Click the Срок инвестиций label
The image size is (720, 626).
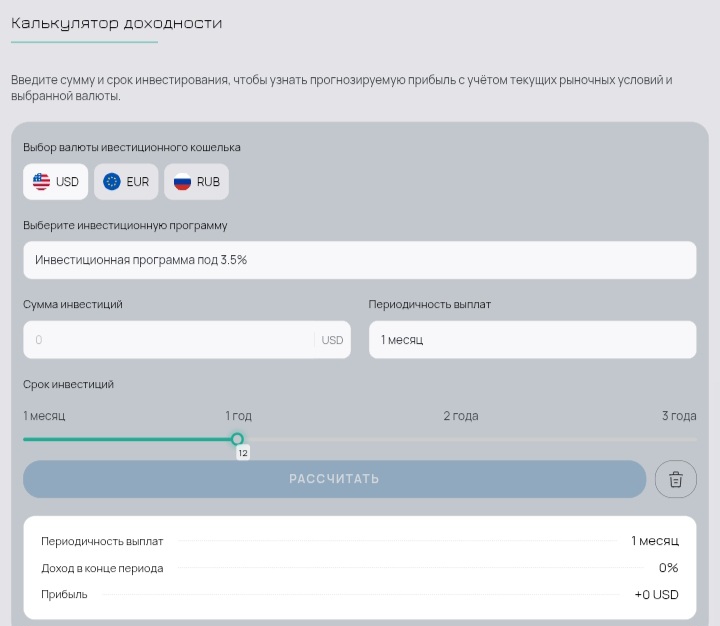(x=68, y=384)
